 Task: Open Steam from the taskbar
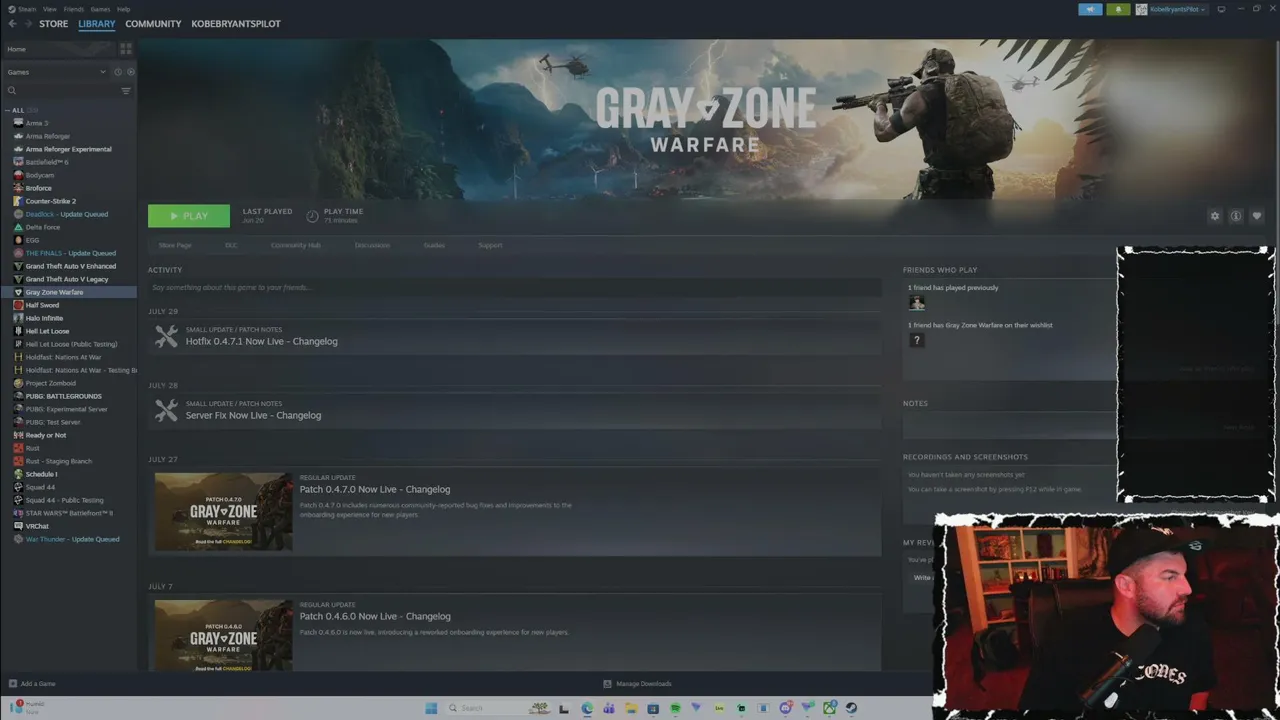coord(851,708)
